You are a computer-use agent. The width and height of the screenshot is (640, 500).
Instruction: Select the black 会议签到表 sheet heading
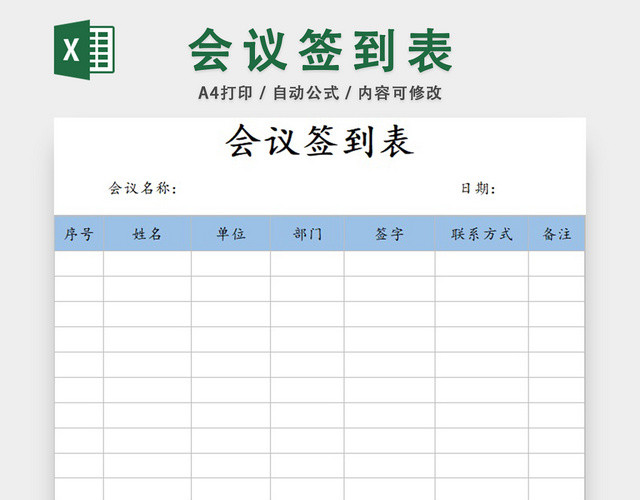coord(320,141)
